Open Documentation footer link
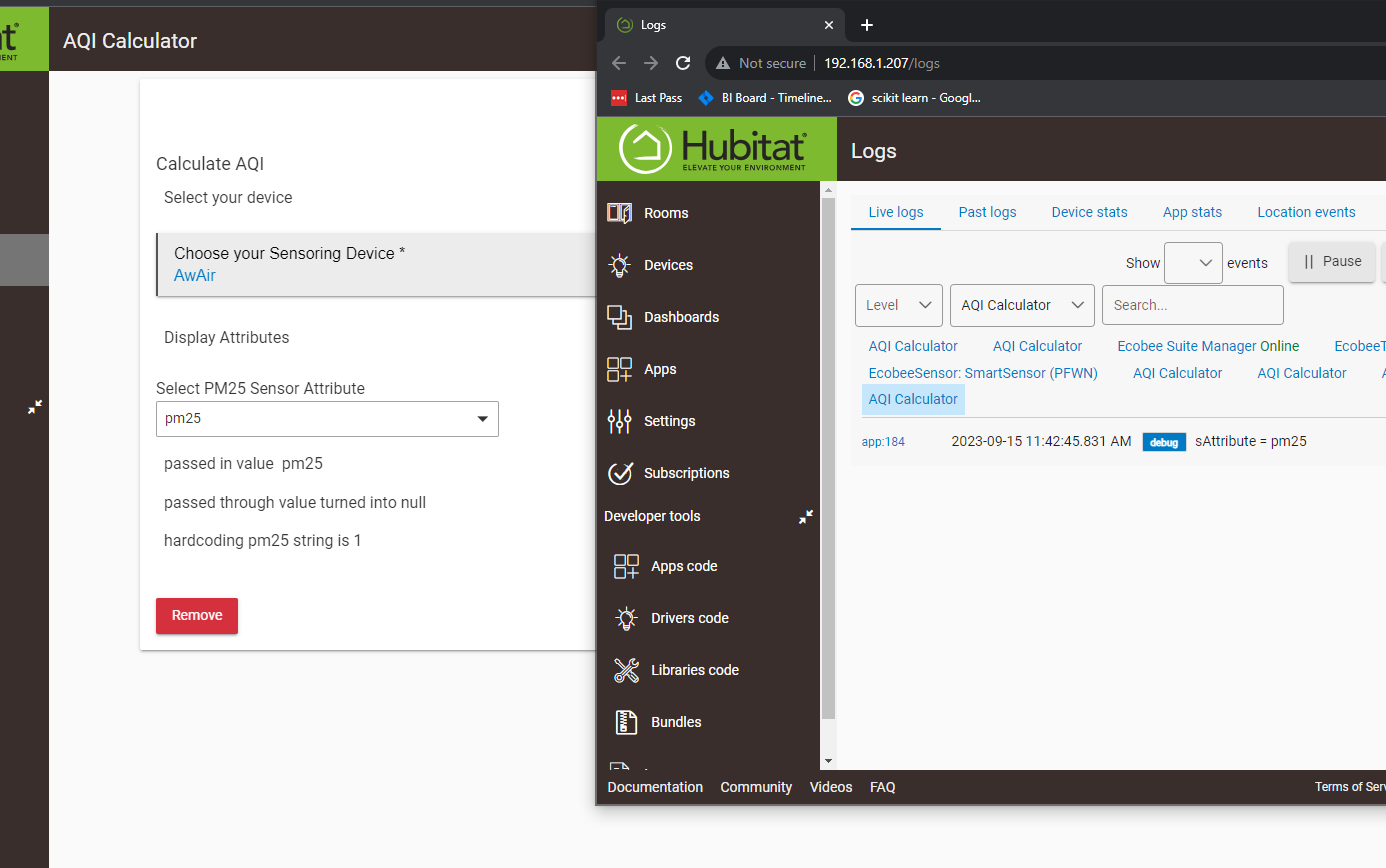The height and width of the screenshot is (868, 1386). [655, 787]
